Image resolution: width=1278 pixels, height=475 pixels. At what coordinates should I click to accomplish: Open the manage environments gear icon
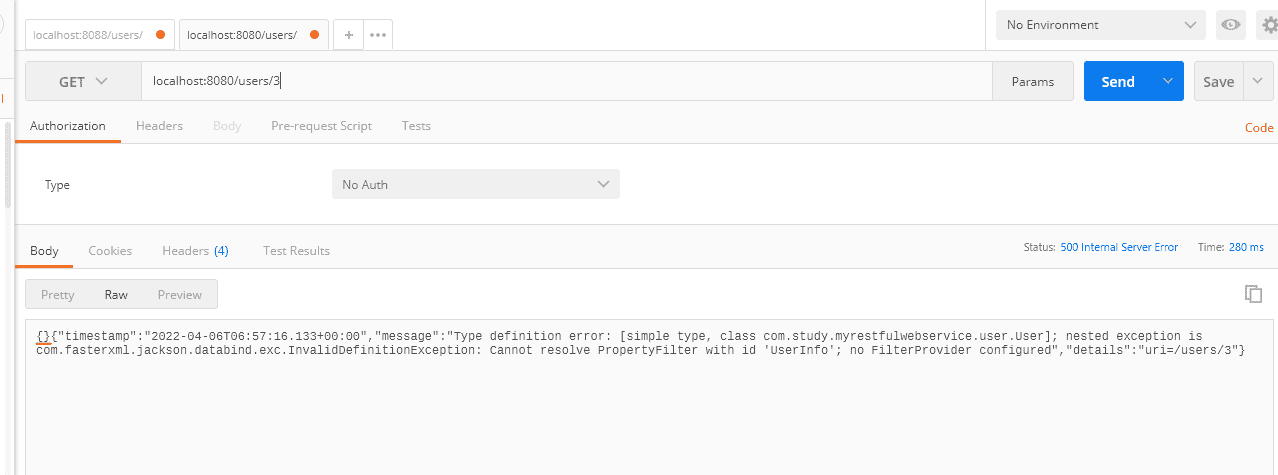pyautogui.click(x=1269, y=25)
